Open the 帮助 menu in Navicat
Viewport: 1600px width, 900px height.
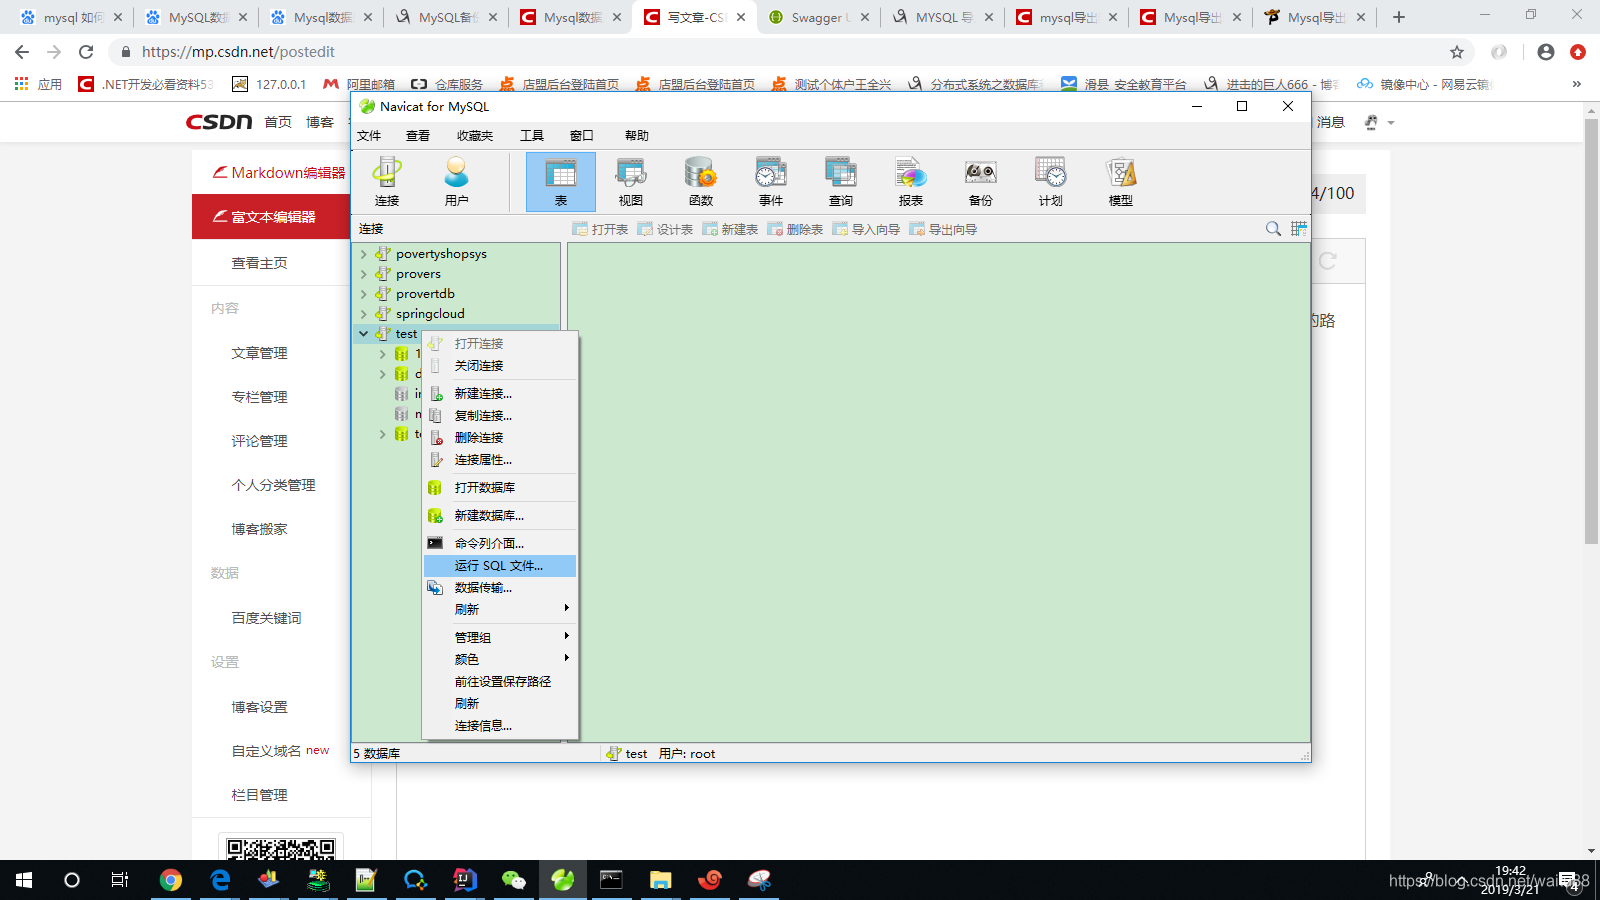point(637,136)
